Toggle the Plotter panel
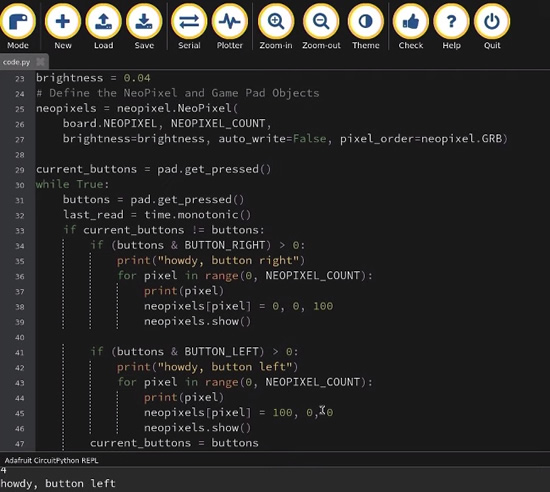 click(230, 27)
